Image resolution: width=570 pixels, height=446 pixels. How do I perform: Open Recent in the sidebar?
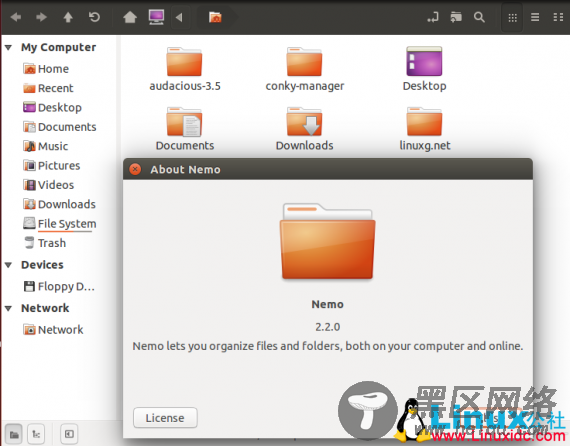(x=48, y=88)
